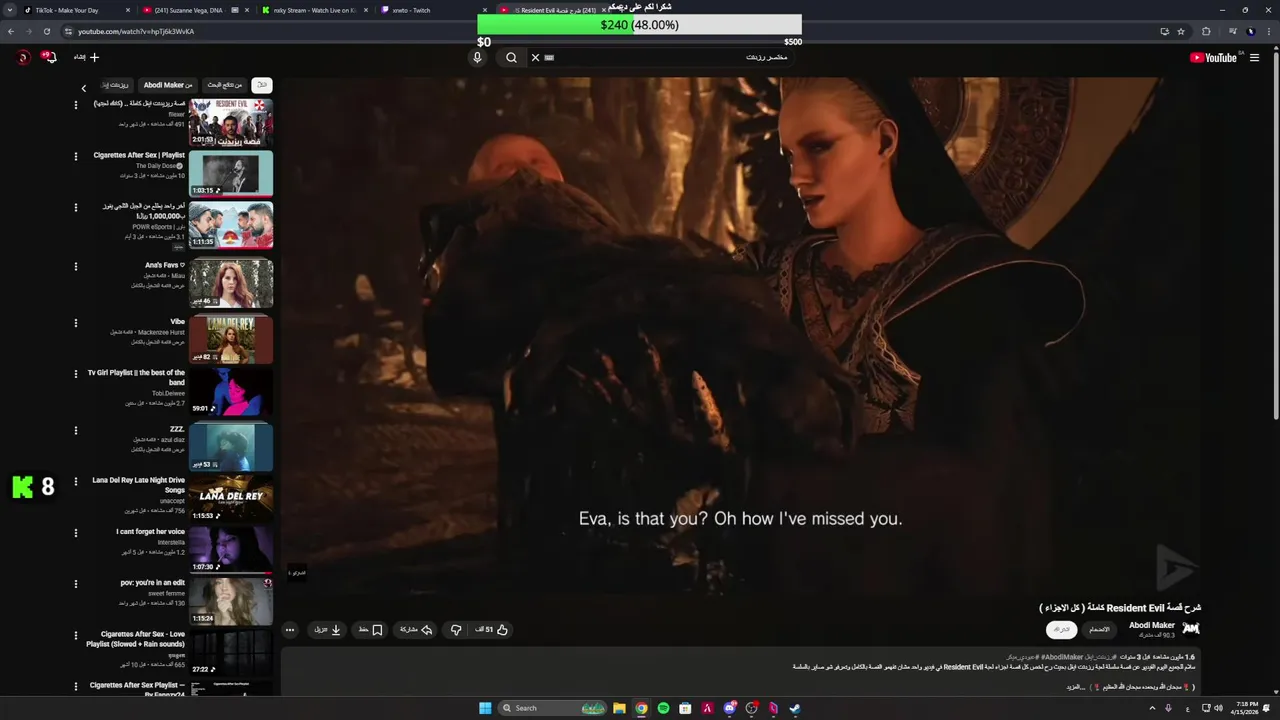This screenshot has height=720, width=1280.
Task: Bookmark this page with the star icon
Action: tap(1181, 31)
